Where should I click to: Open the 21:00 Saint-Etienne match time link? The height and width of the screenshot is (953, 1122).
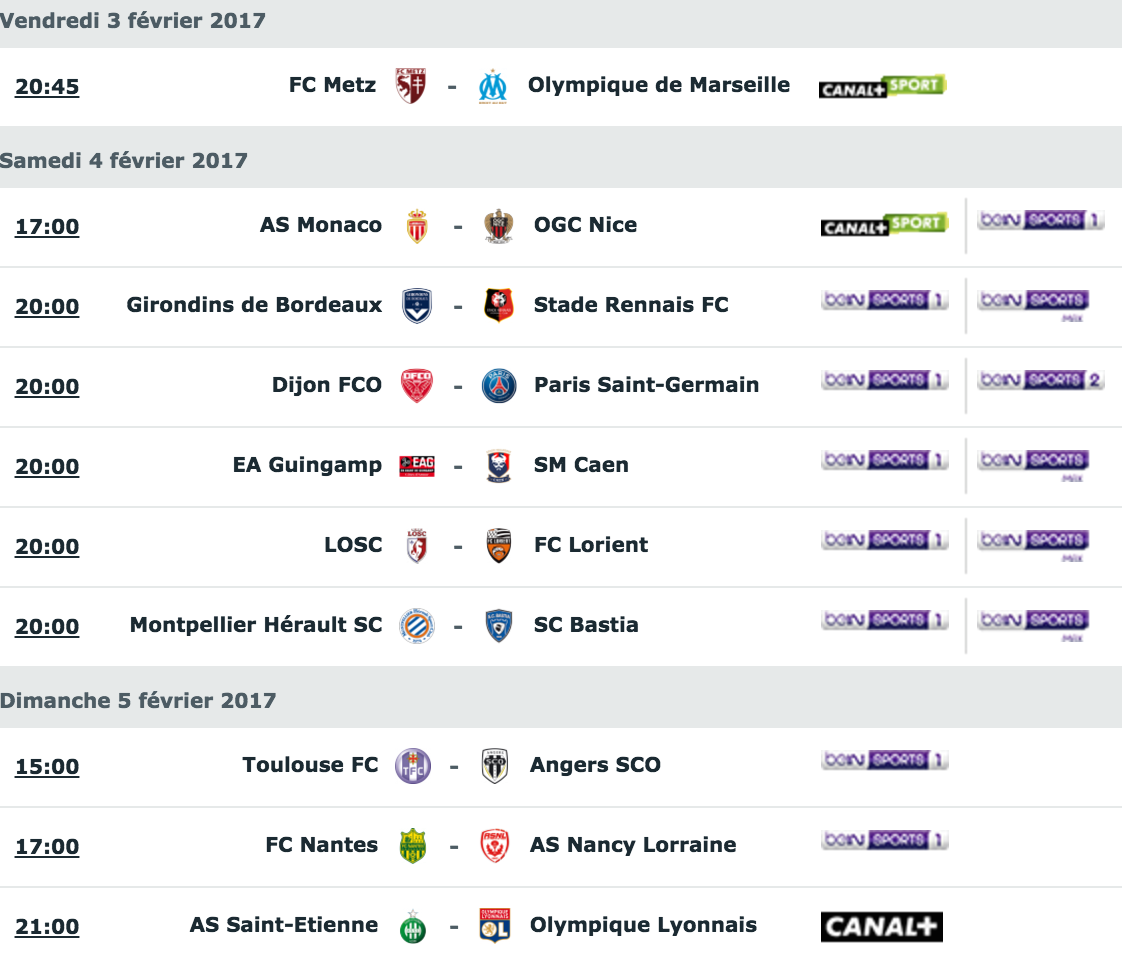(x=47, y=927)
